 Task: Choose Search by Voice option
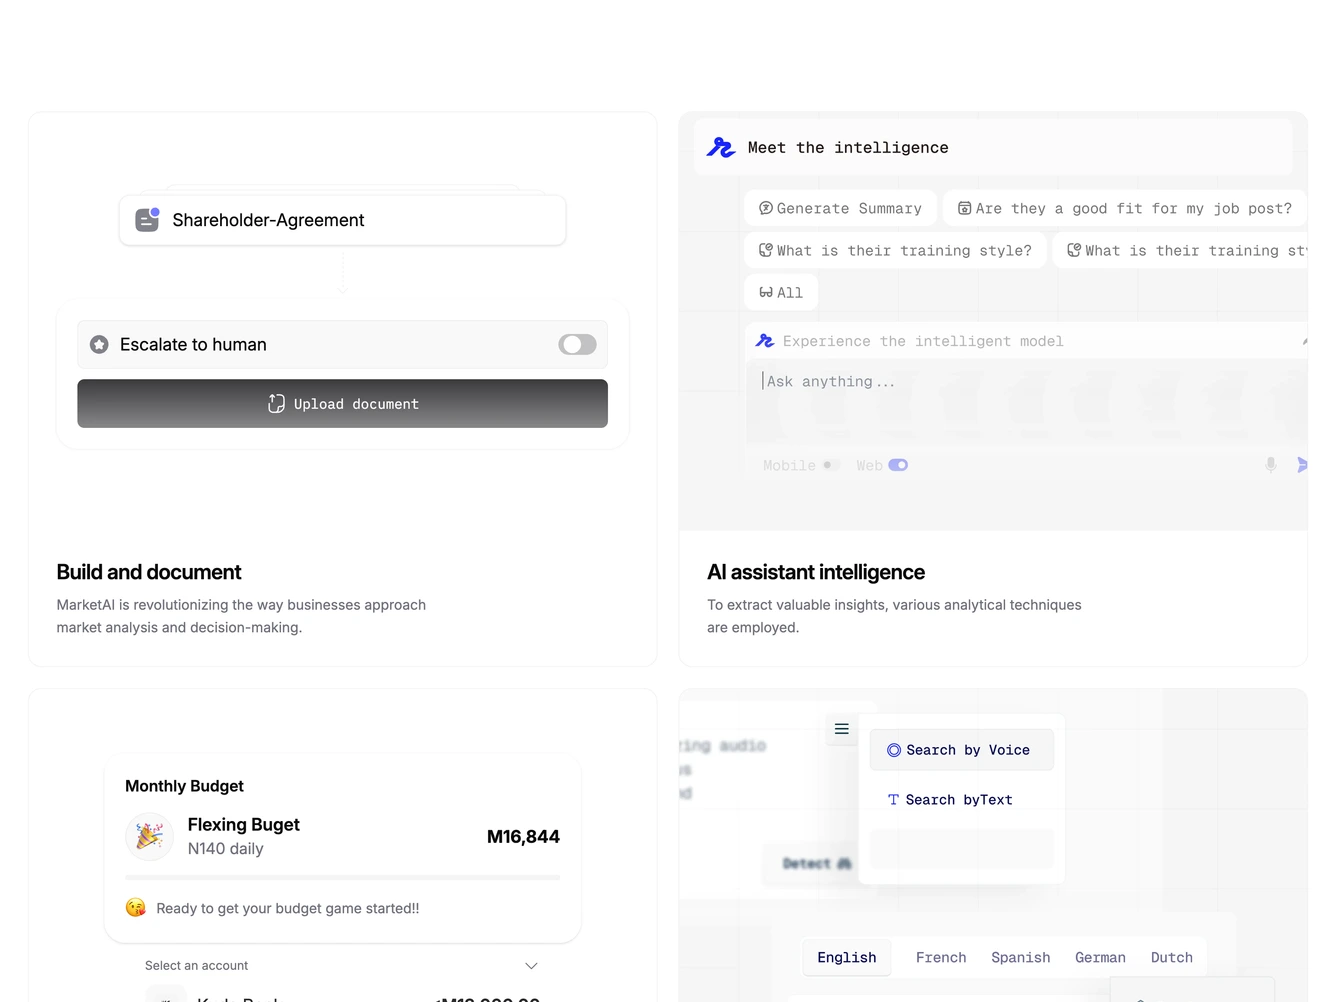click(962, 750)
